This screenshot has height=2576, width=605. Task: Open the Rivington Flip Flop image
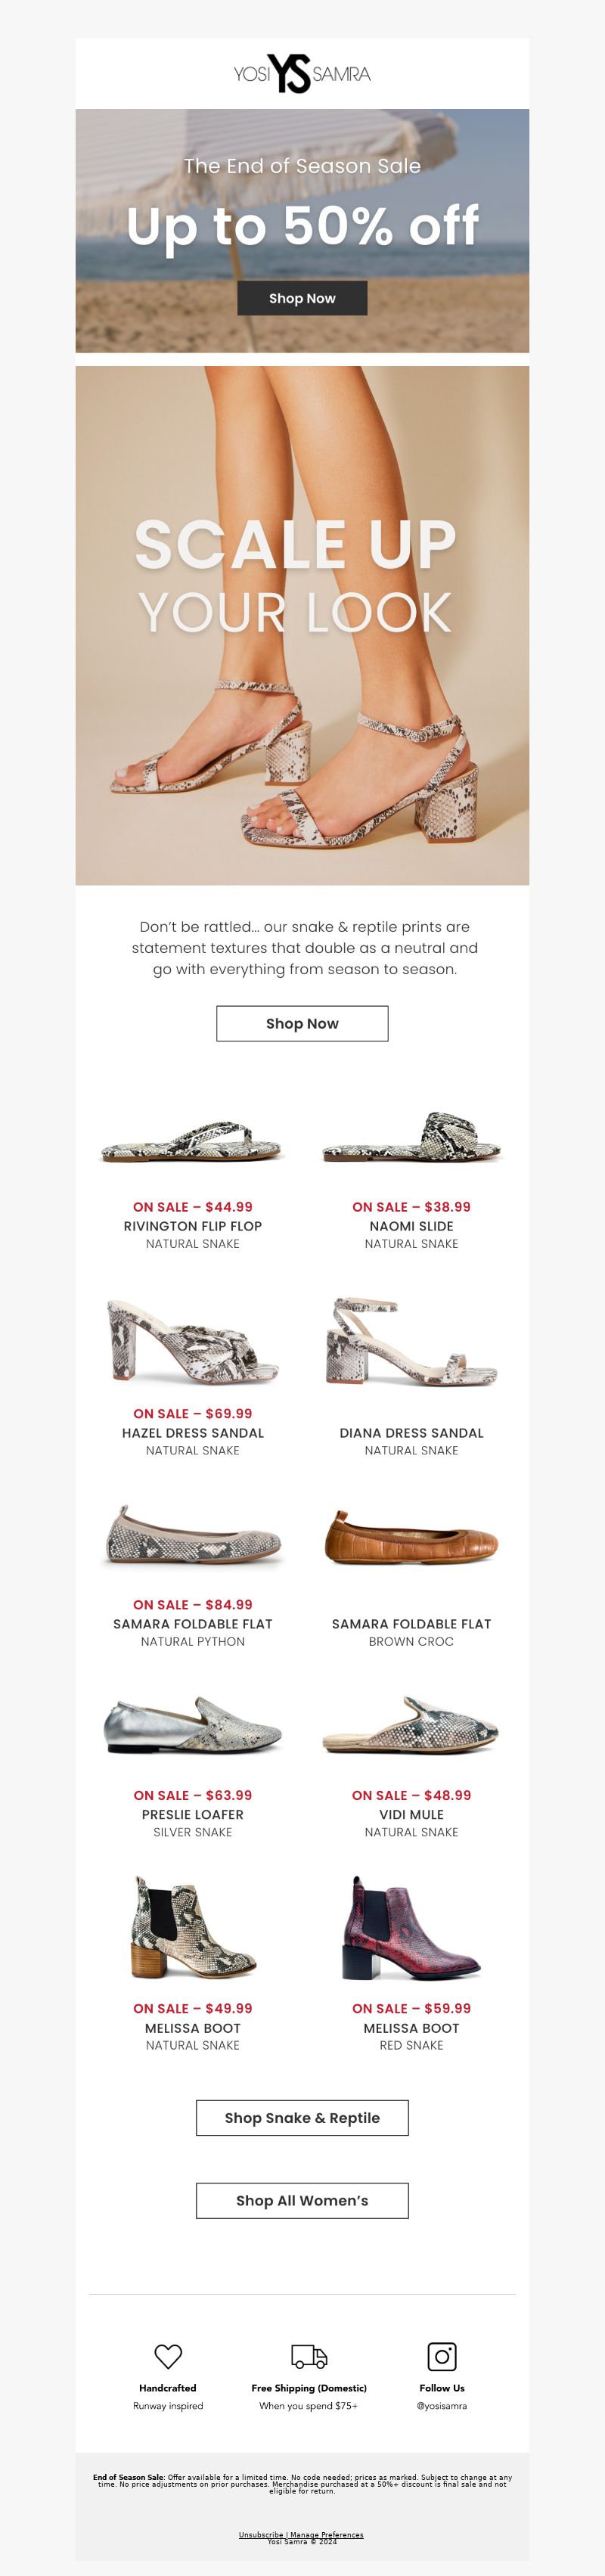[193, 1141]
